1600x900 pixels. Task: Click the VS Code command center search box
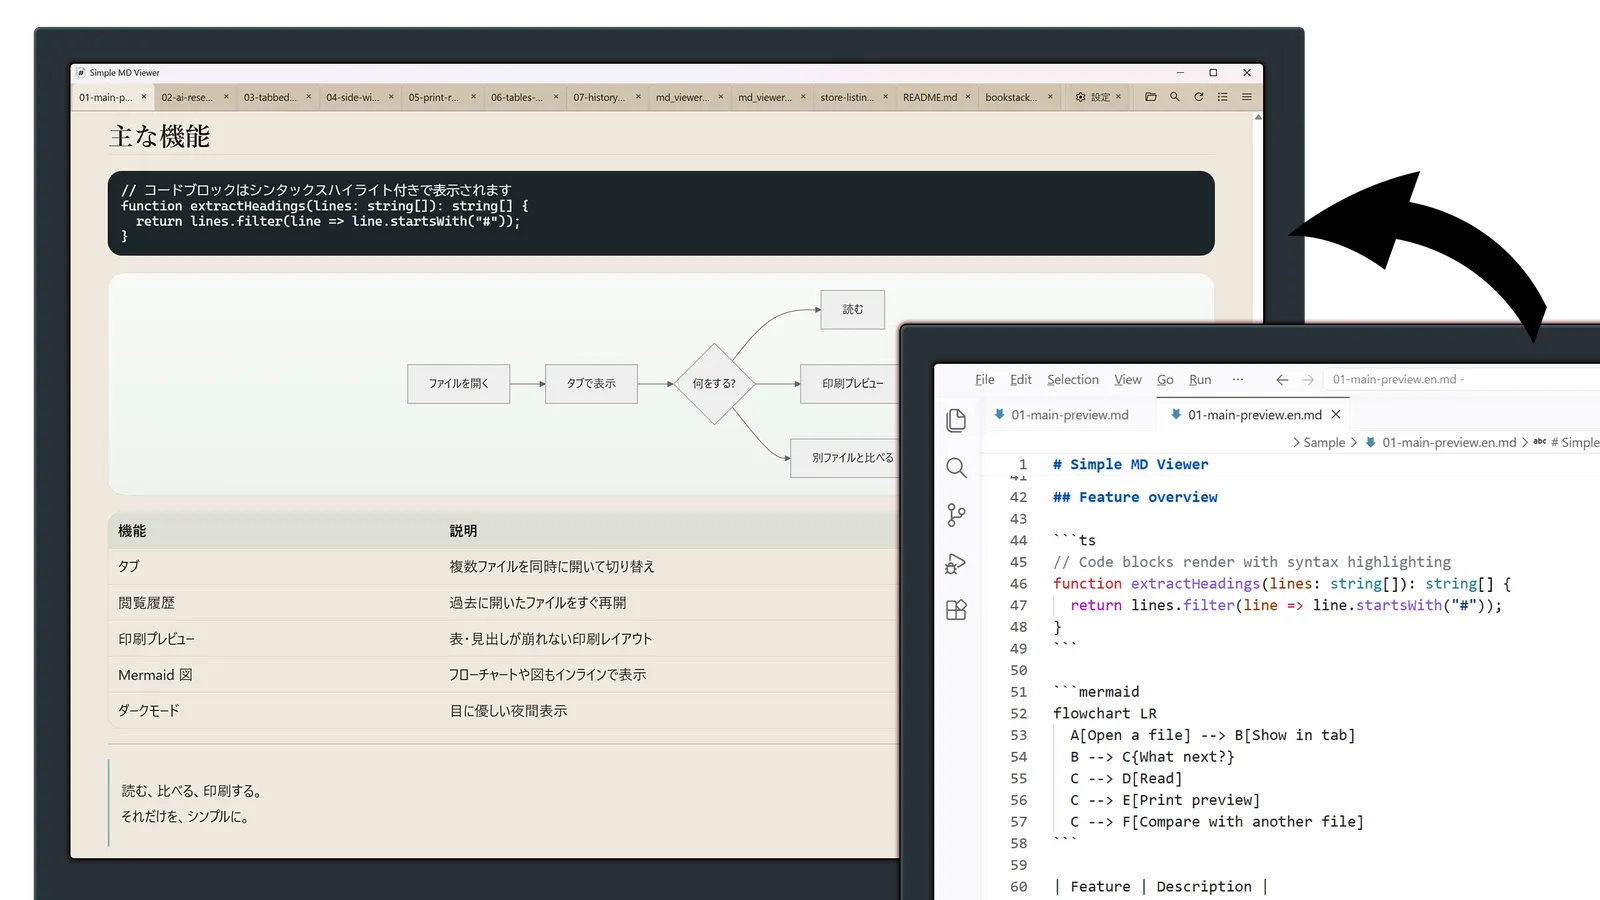pos(1460,380)
